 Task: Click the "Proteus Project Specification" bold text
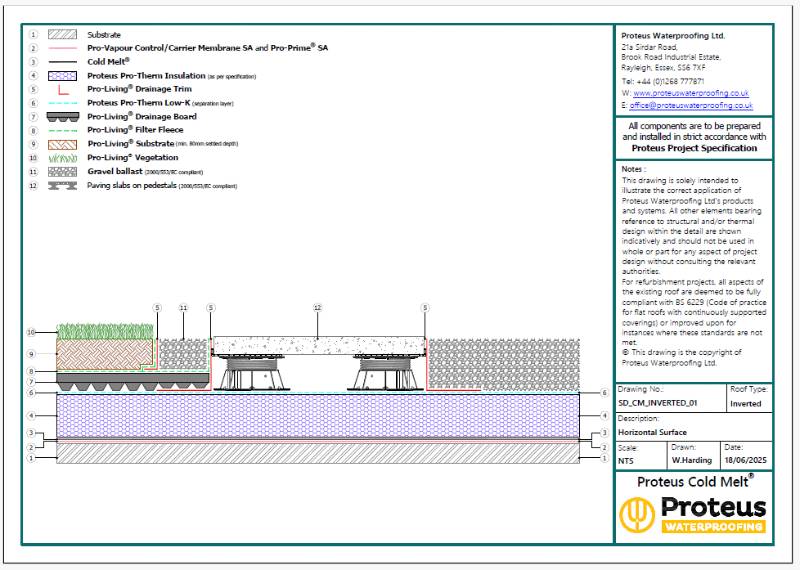pyautogui.click(x=694, y=148)
